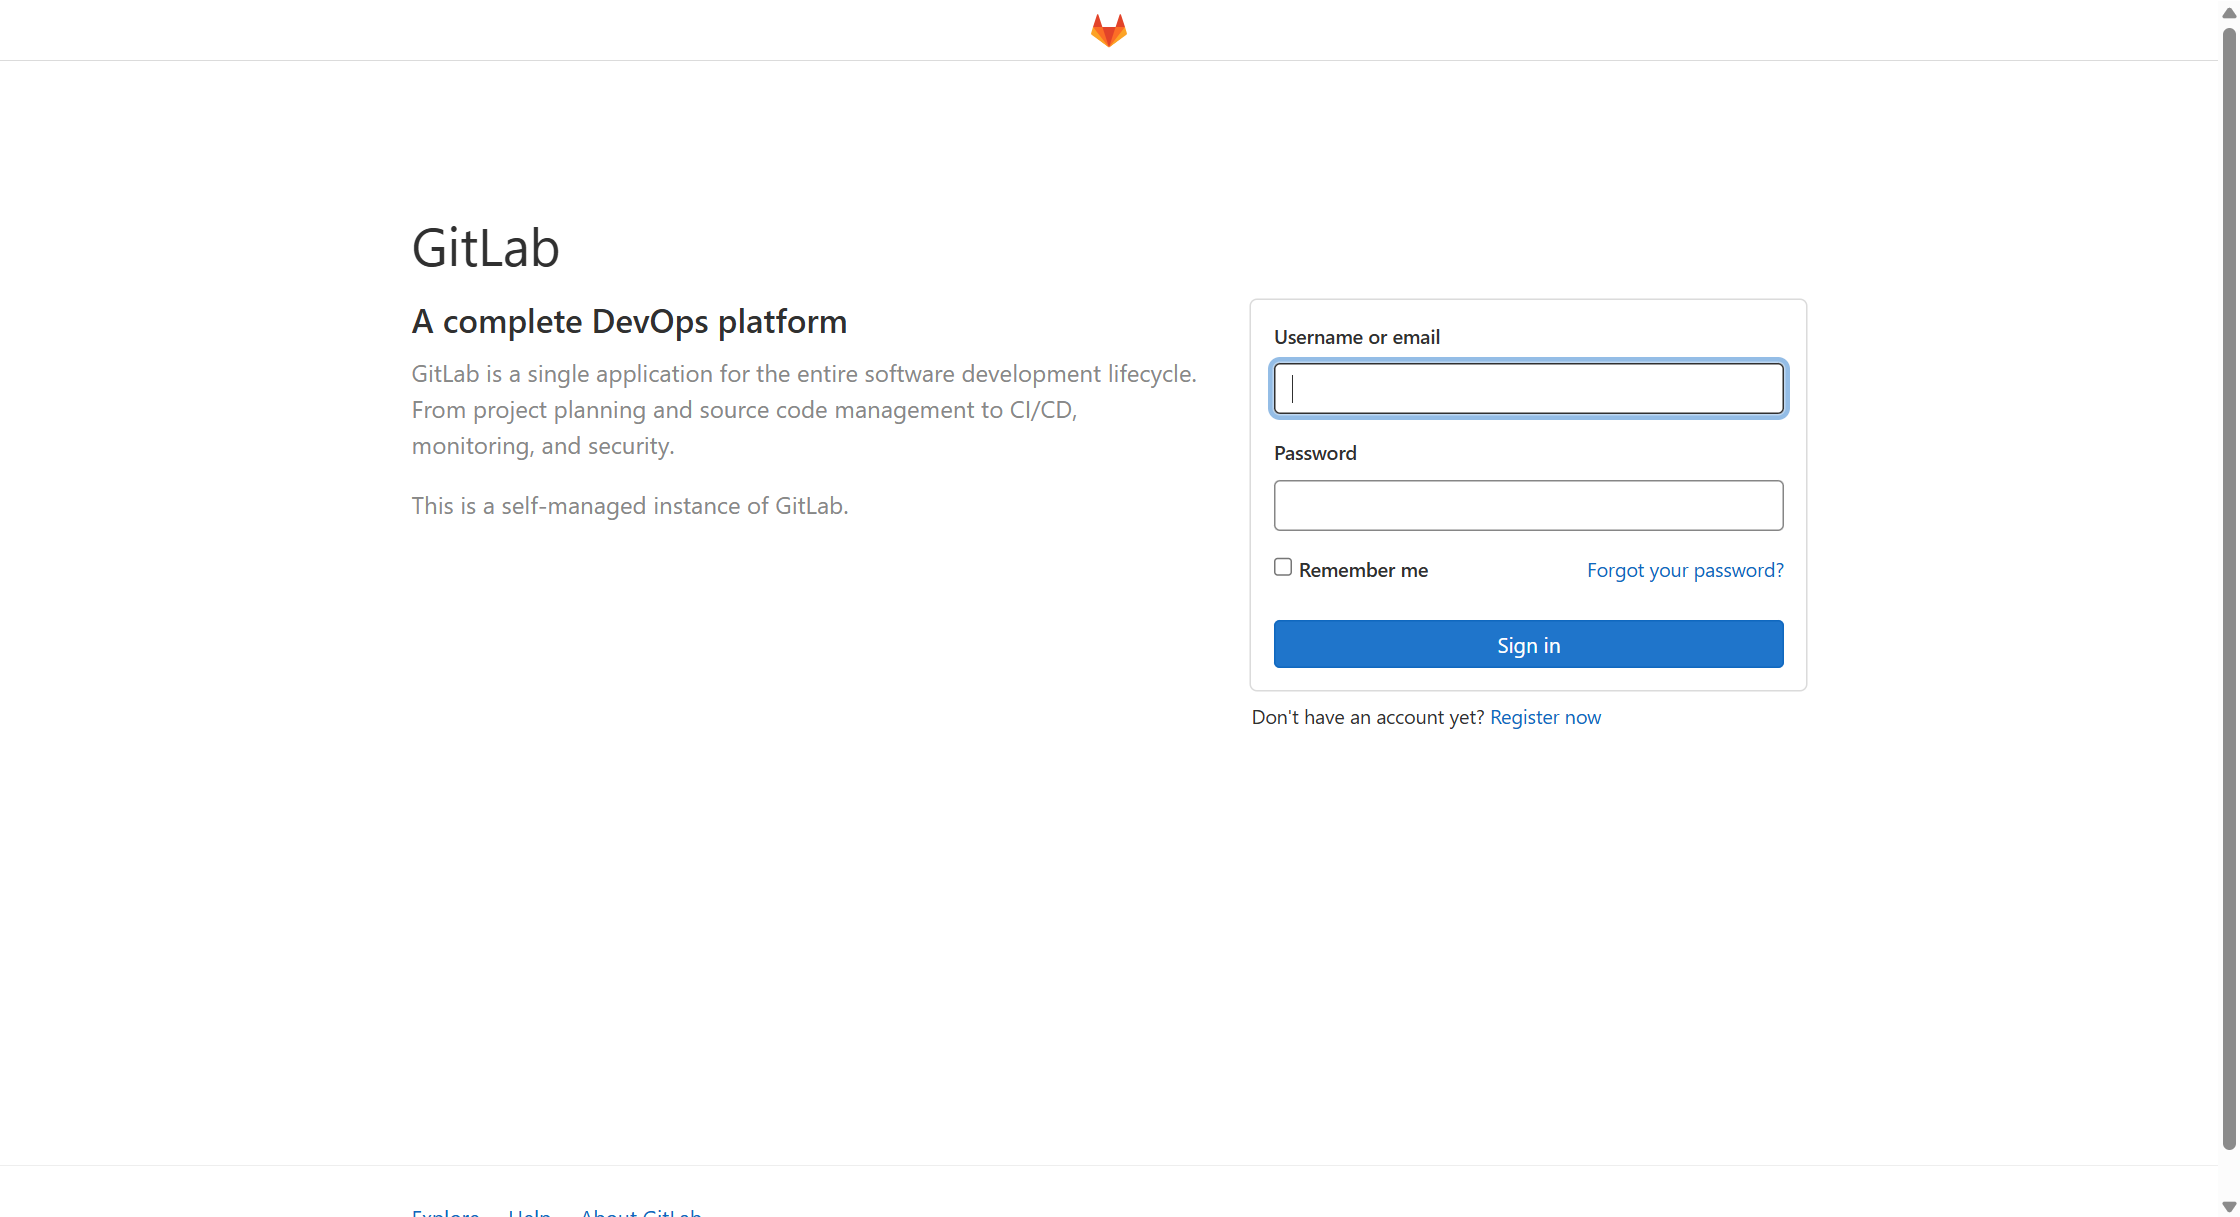Image resolution: width=2240 pixels, height=1217 pixels.
Task: Click into the Password field
Action: (1528, 505)
